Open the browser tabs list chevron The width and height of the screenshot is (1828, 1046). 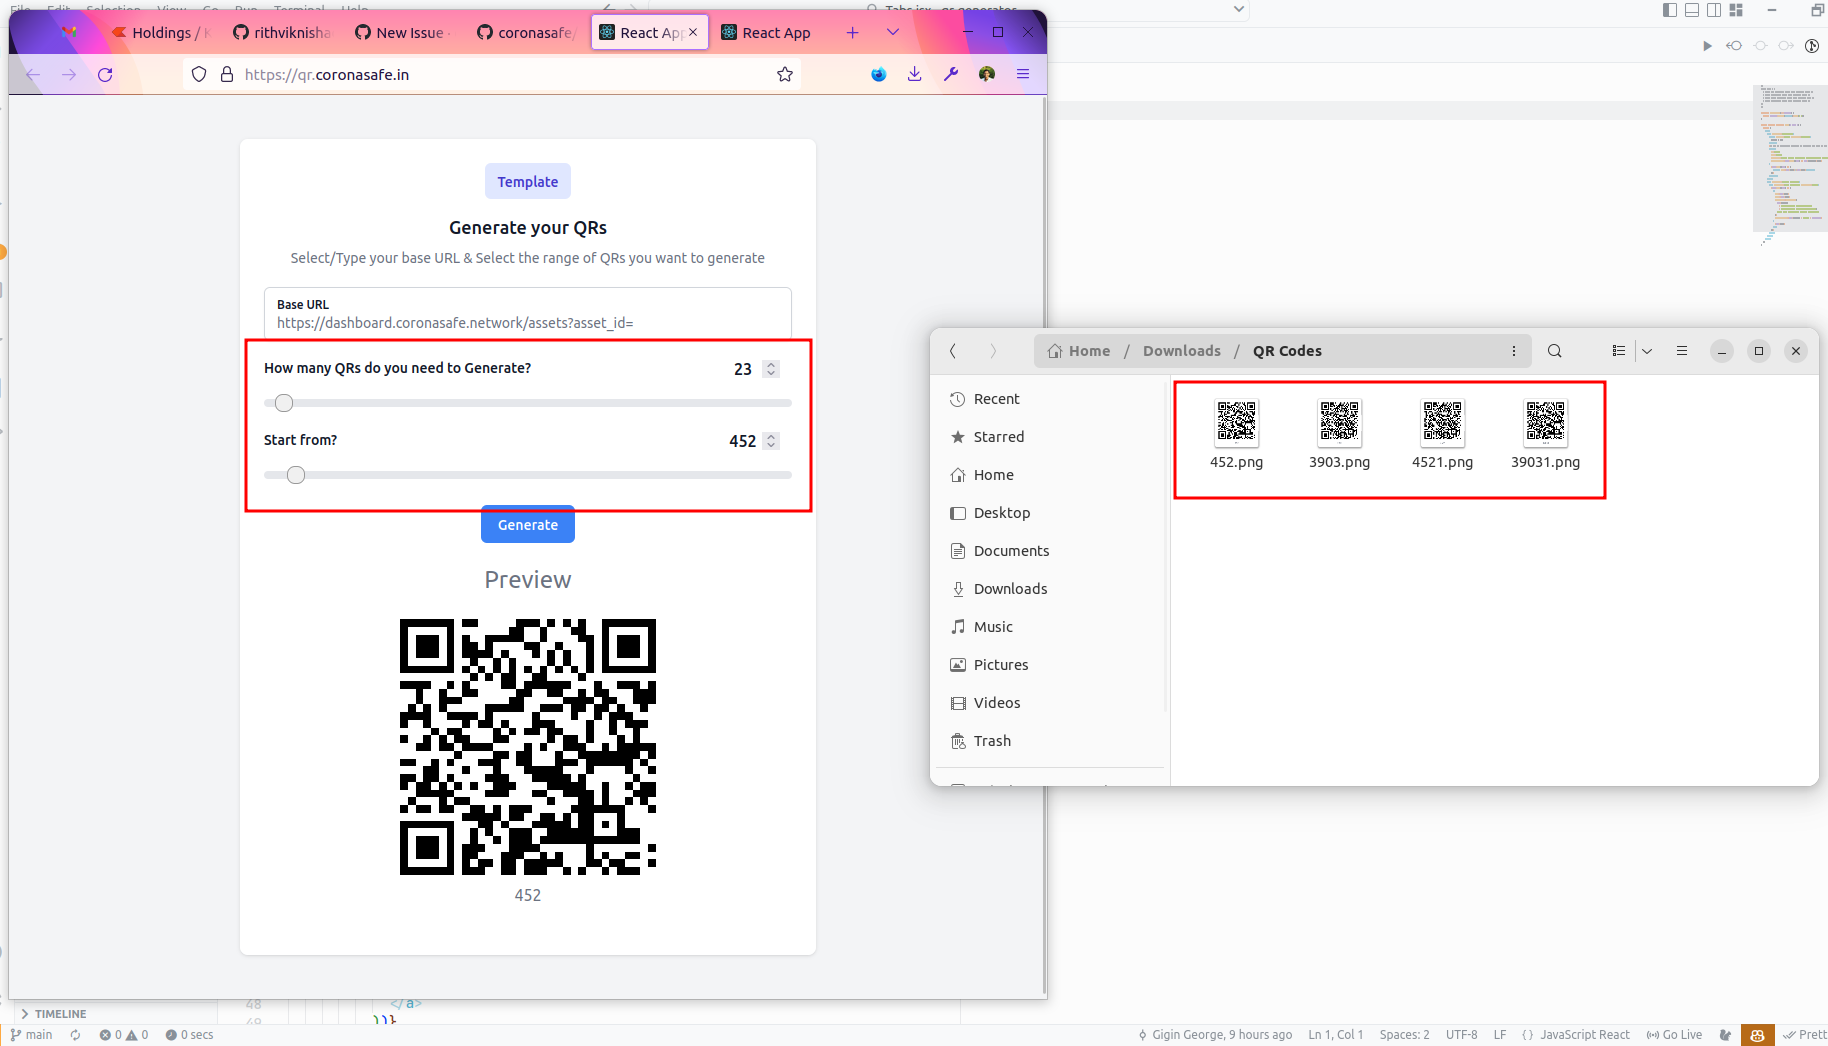tap(892, 32)
